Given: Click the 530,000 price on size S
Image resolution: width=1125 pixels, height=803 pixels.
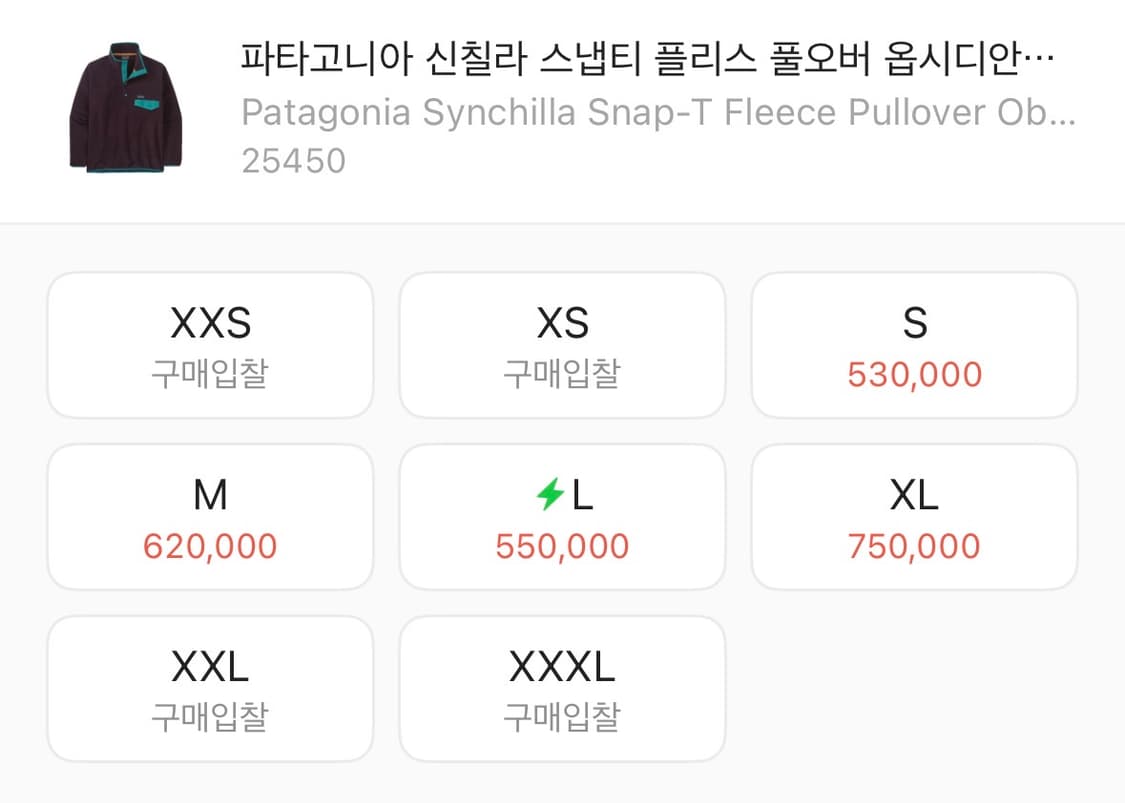Looking at the screenshot, I should tap(914, 374).
